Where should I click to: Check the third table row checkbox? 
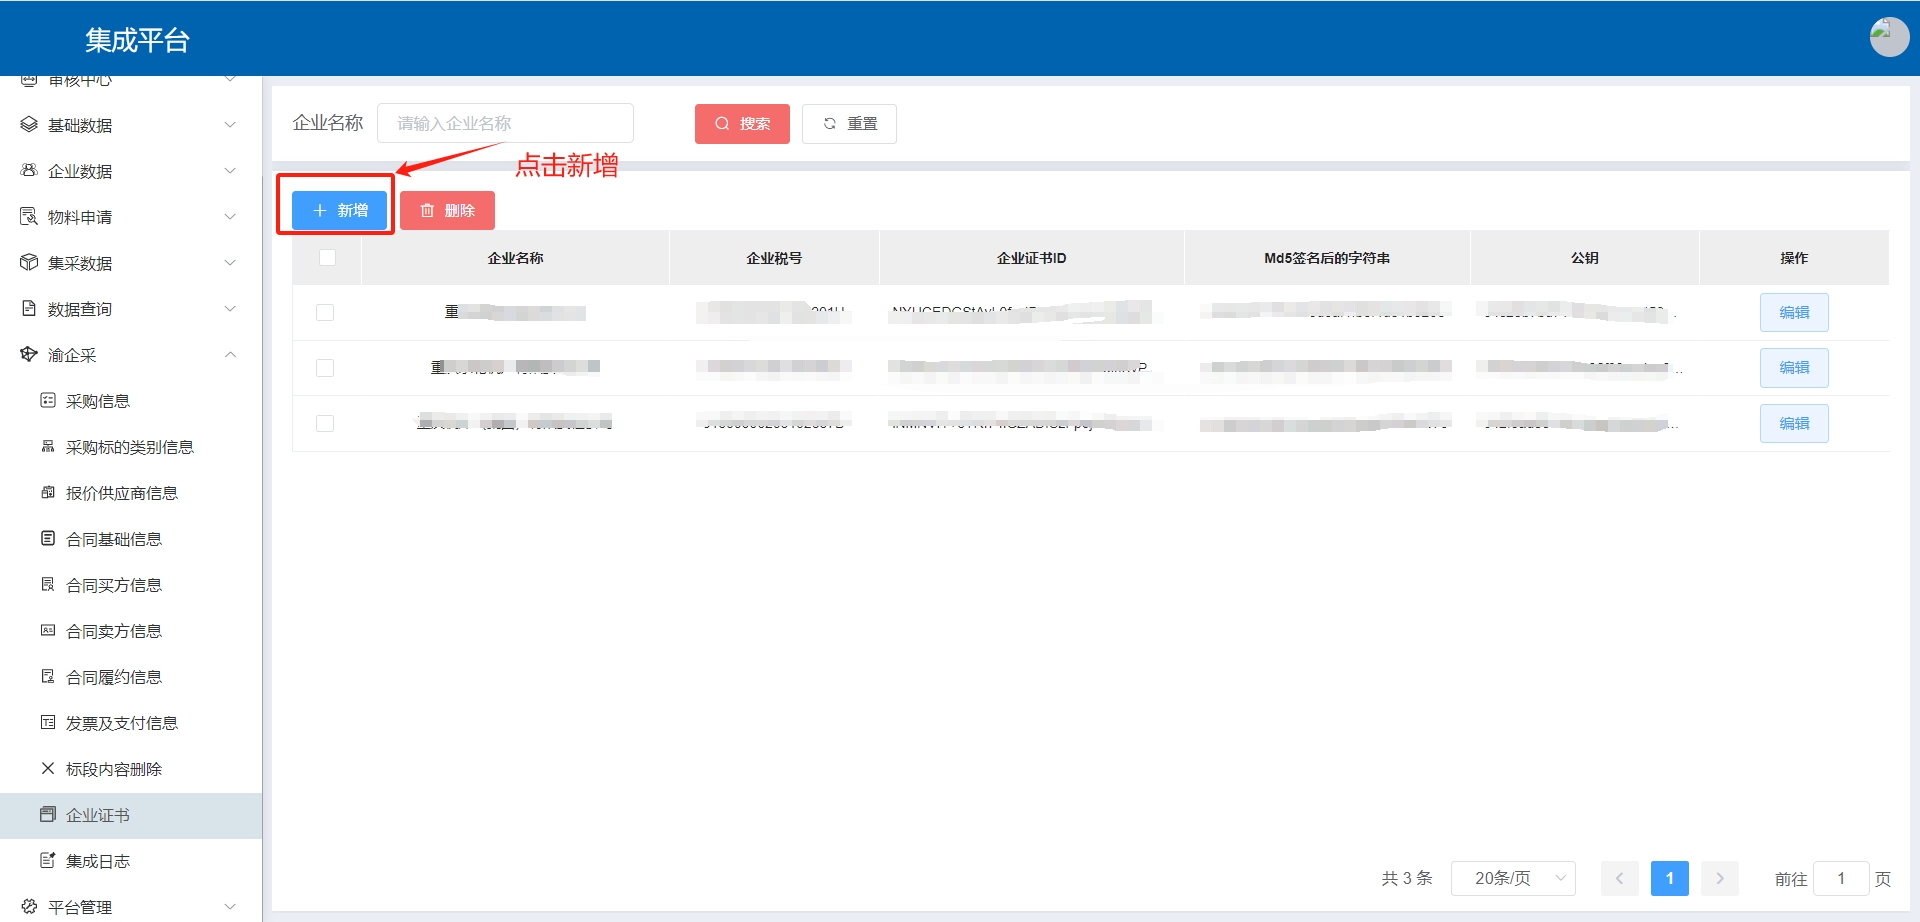(x=325, y=424)
